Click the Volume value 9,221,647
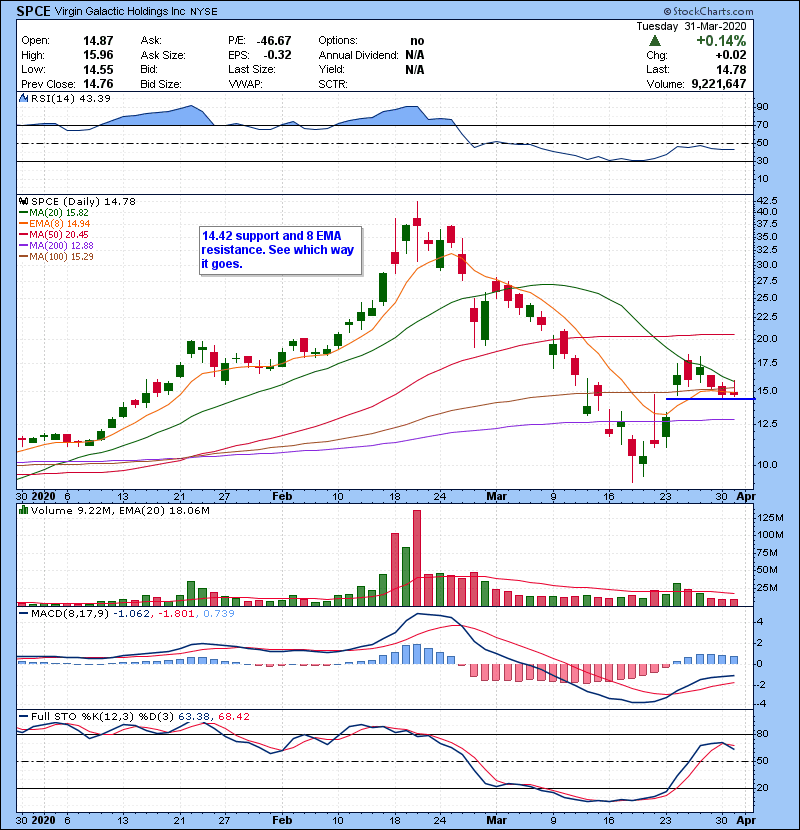800x830 pixels. coord(718,84)
